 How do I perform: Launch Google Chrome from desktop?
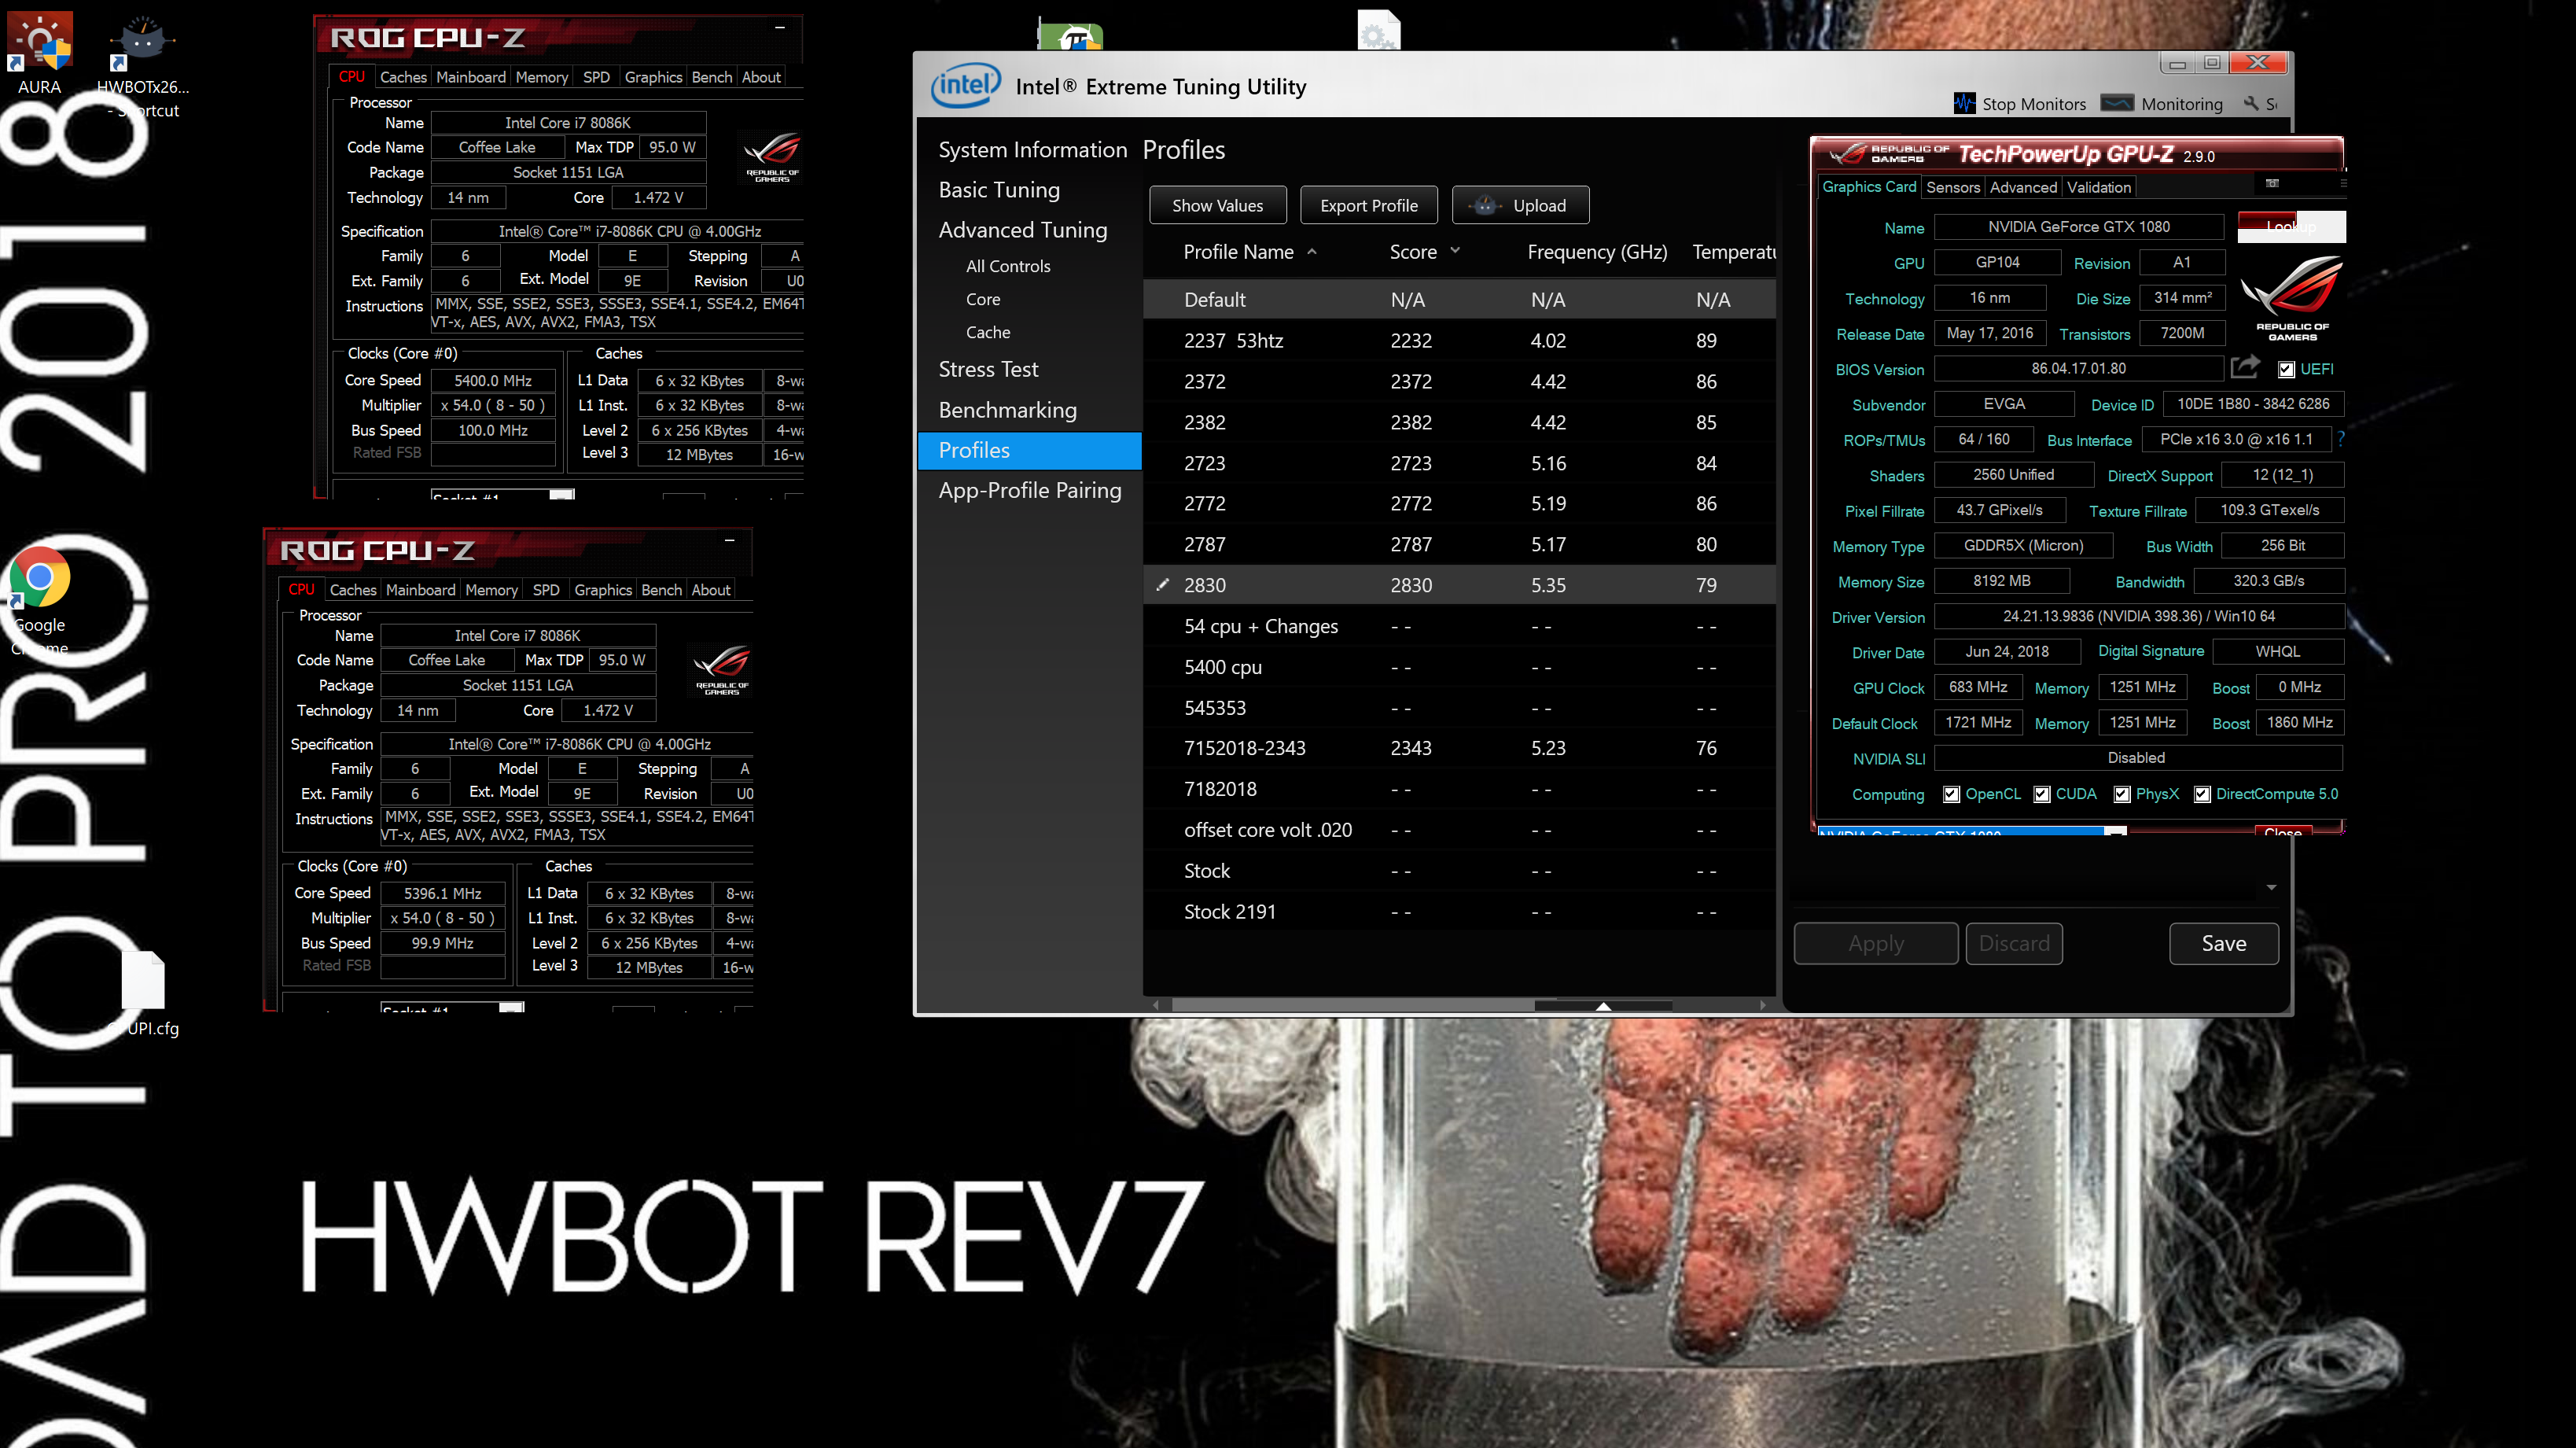click(x=40, y=578)
